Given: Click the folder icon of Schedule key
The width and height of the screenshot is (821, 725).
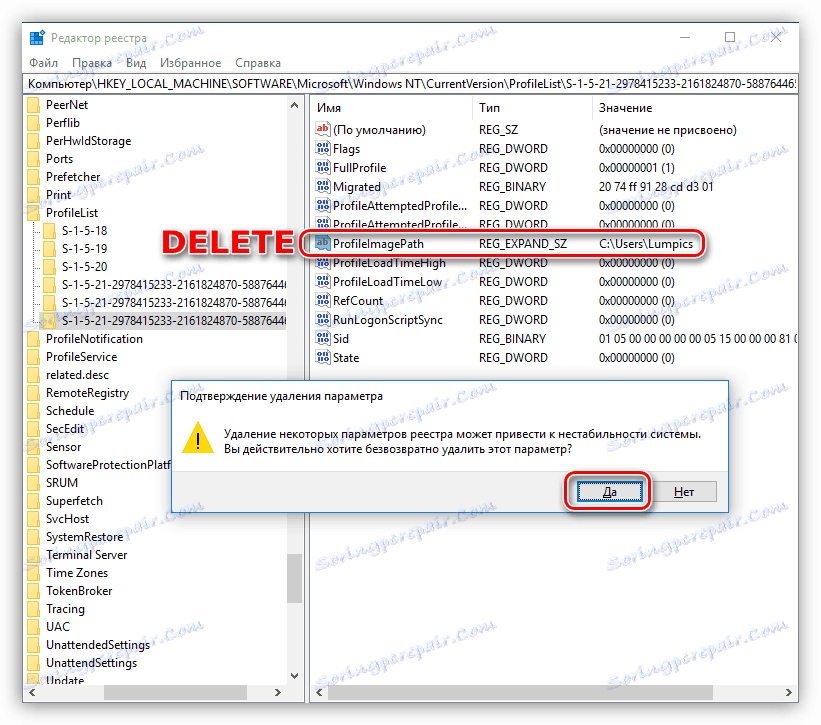Looking at the screenshot, I should click(34, 410).
